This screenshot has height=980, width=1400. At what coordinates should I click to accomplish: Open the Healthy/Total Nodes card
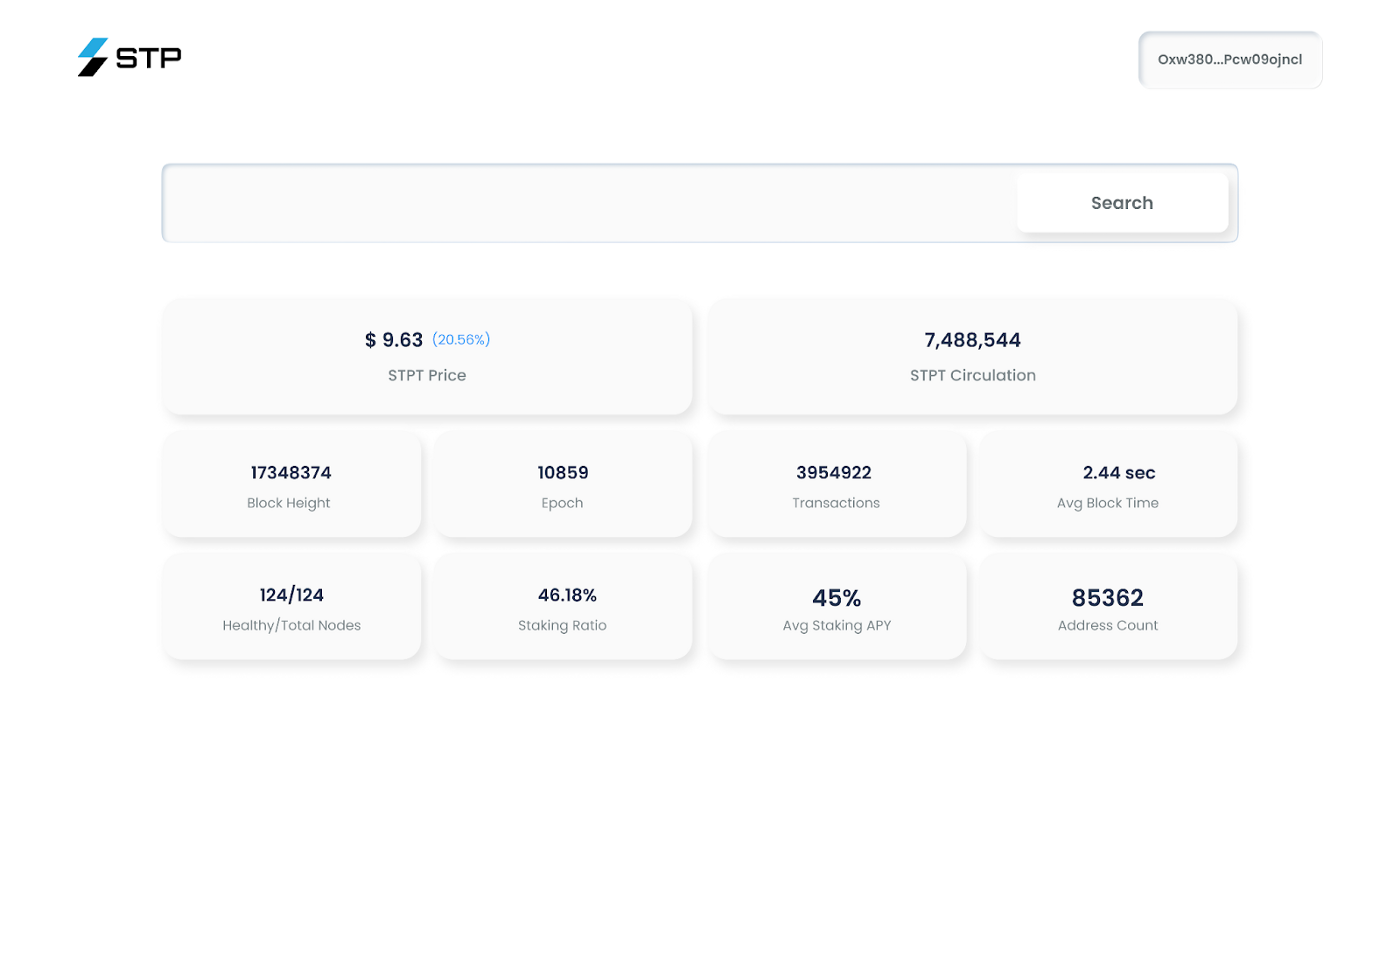click(291, 607)
